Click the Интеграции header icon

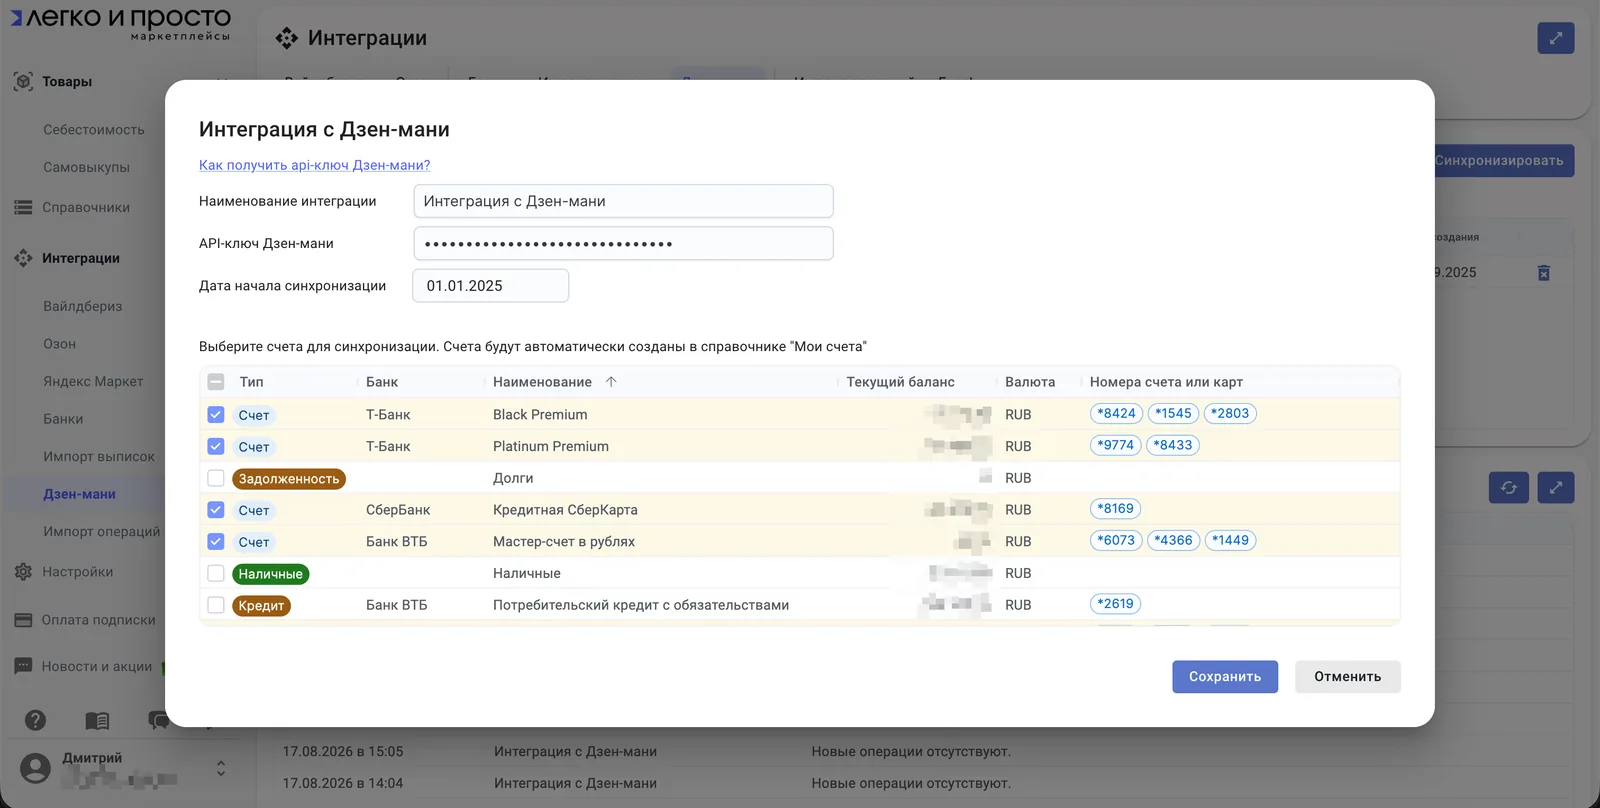287,38
